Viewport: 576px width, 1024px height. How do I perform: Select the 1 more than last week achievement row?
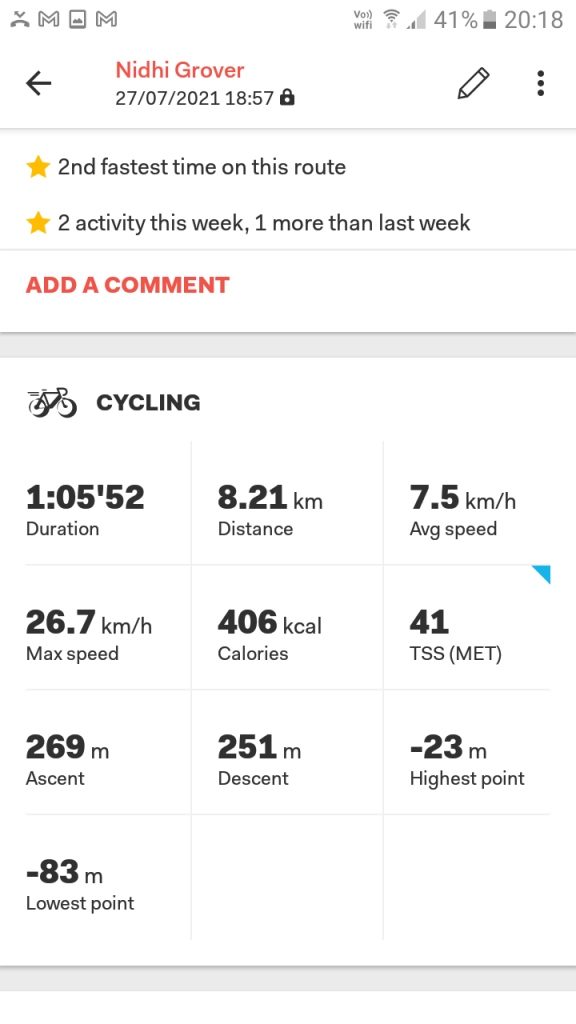[288, 223]
